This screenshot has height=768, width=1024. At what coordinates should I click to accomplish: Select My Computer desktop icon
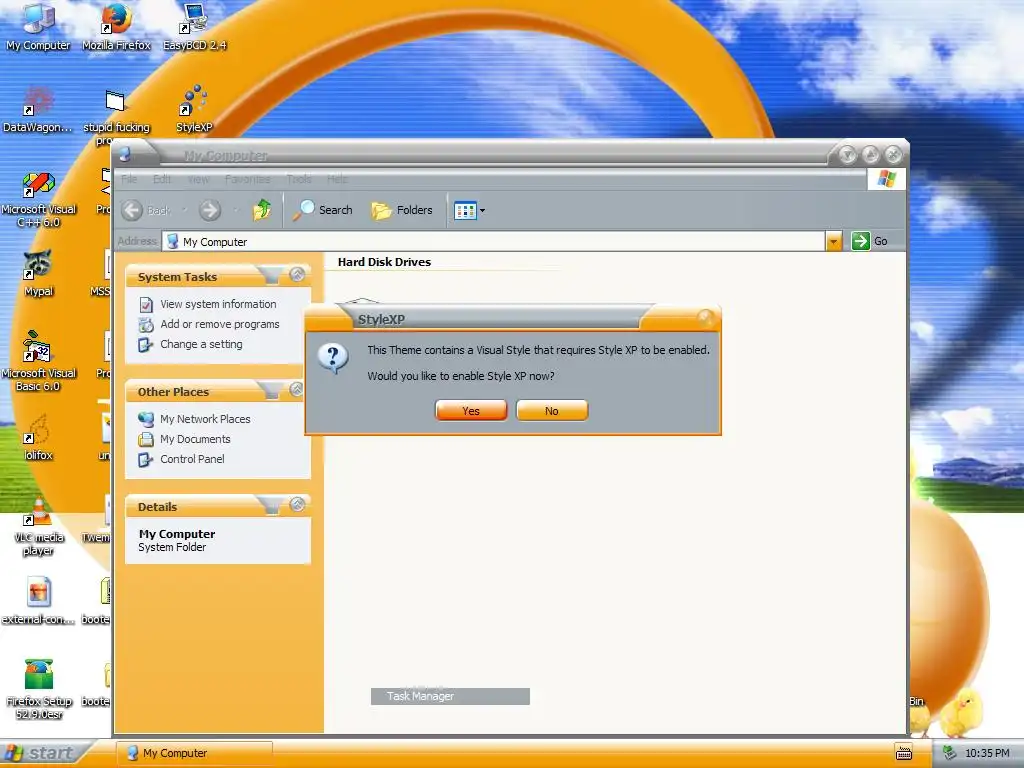[38, 27]
